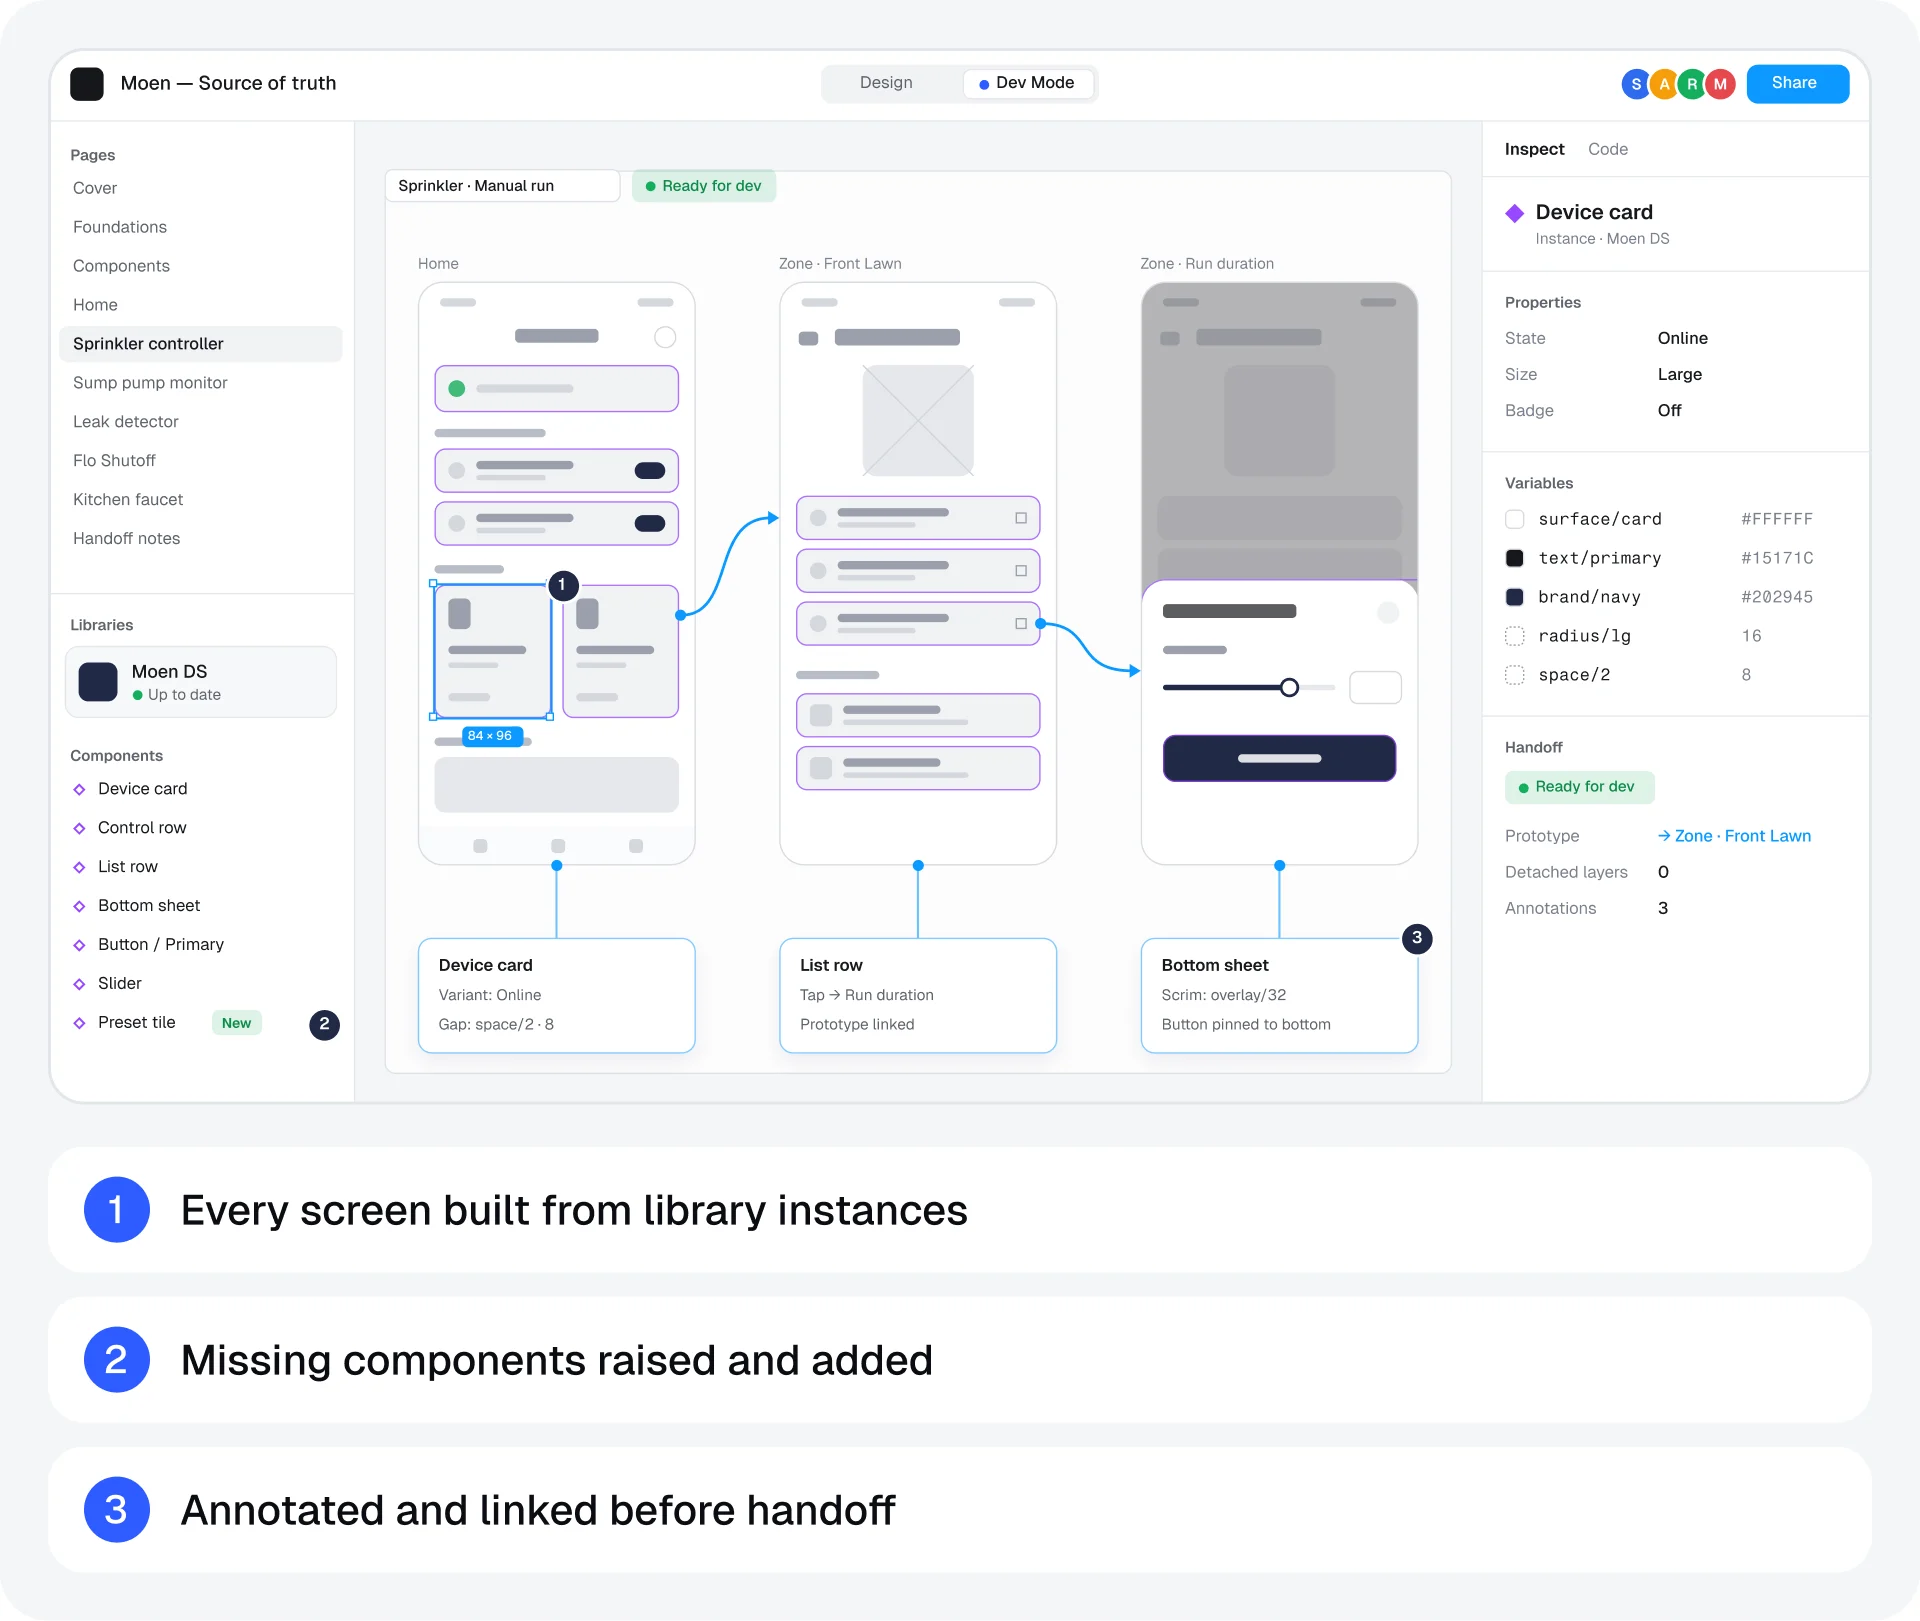Click the space/2 variable row
Viewport: 1920px width, 1621px height.
click(x=1660, y=675)
